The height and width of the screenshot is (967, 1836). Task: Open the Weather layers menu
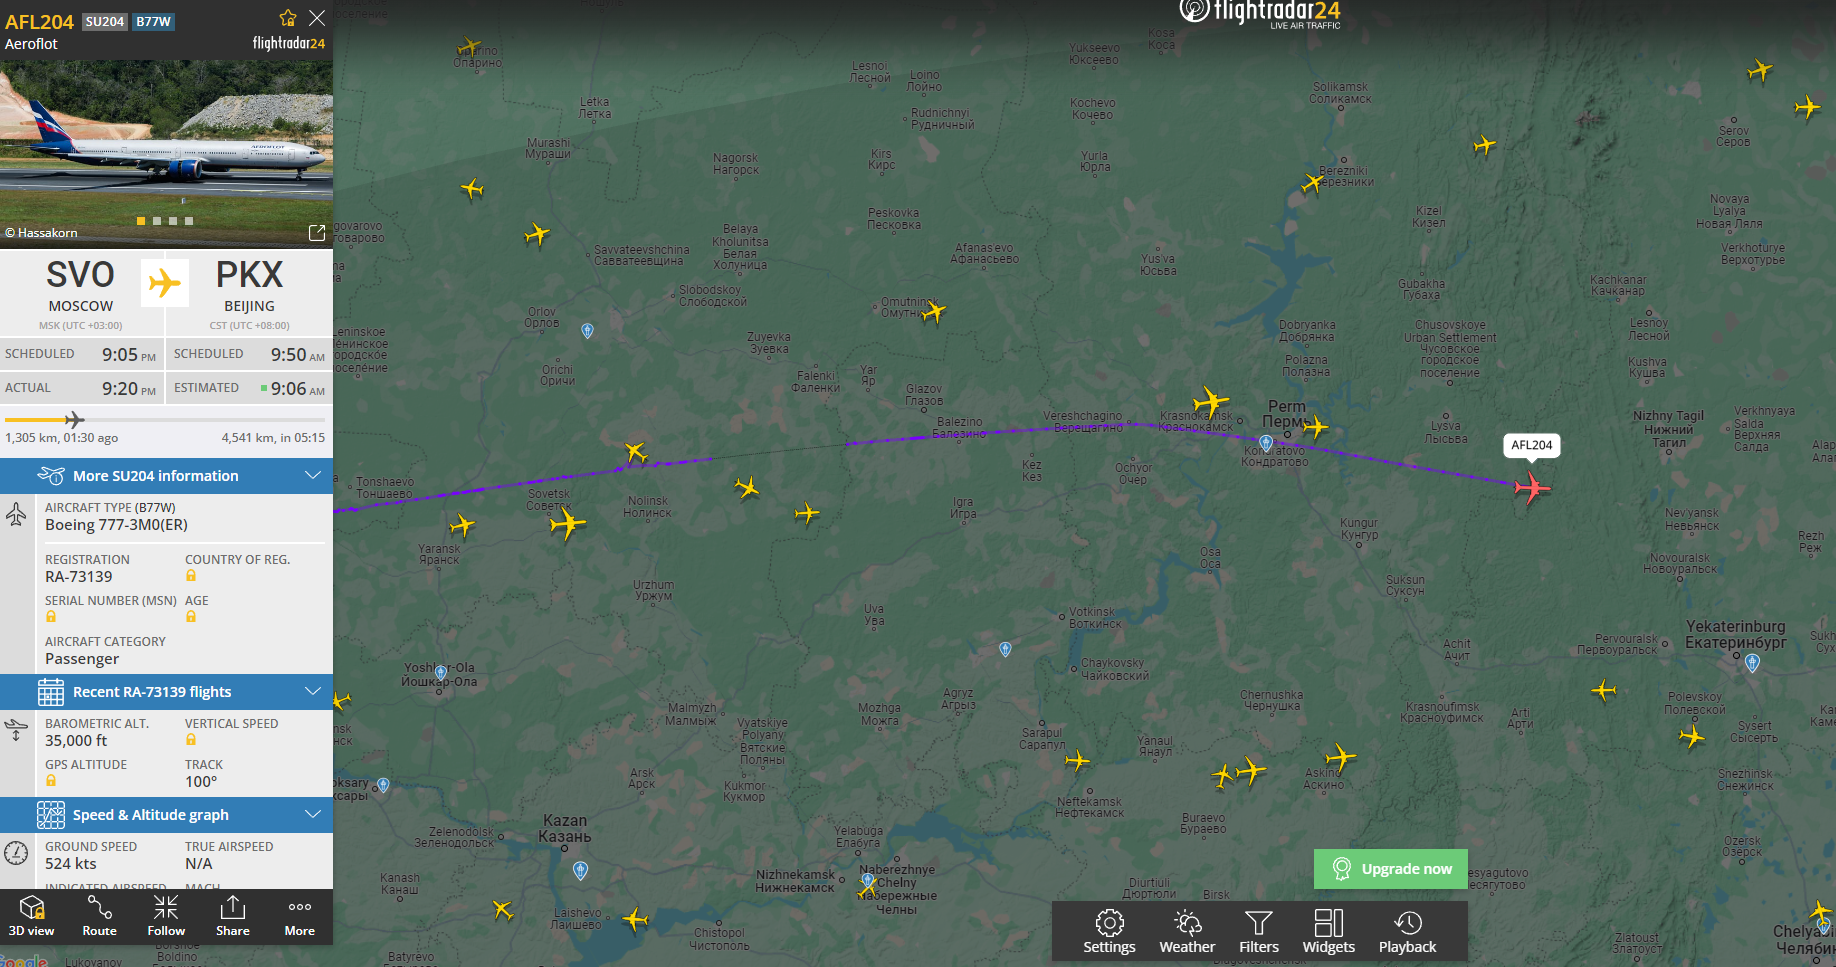(x=1187, y=931)
